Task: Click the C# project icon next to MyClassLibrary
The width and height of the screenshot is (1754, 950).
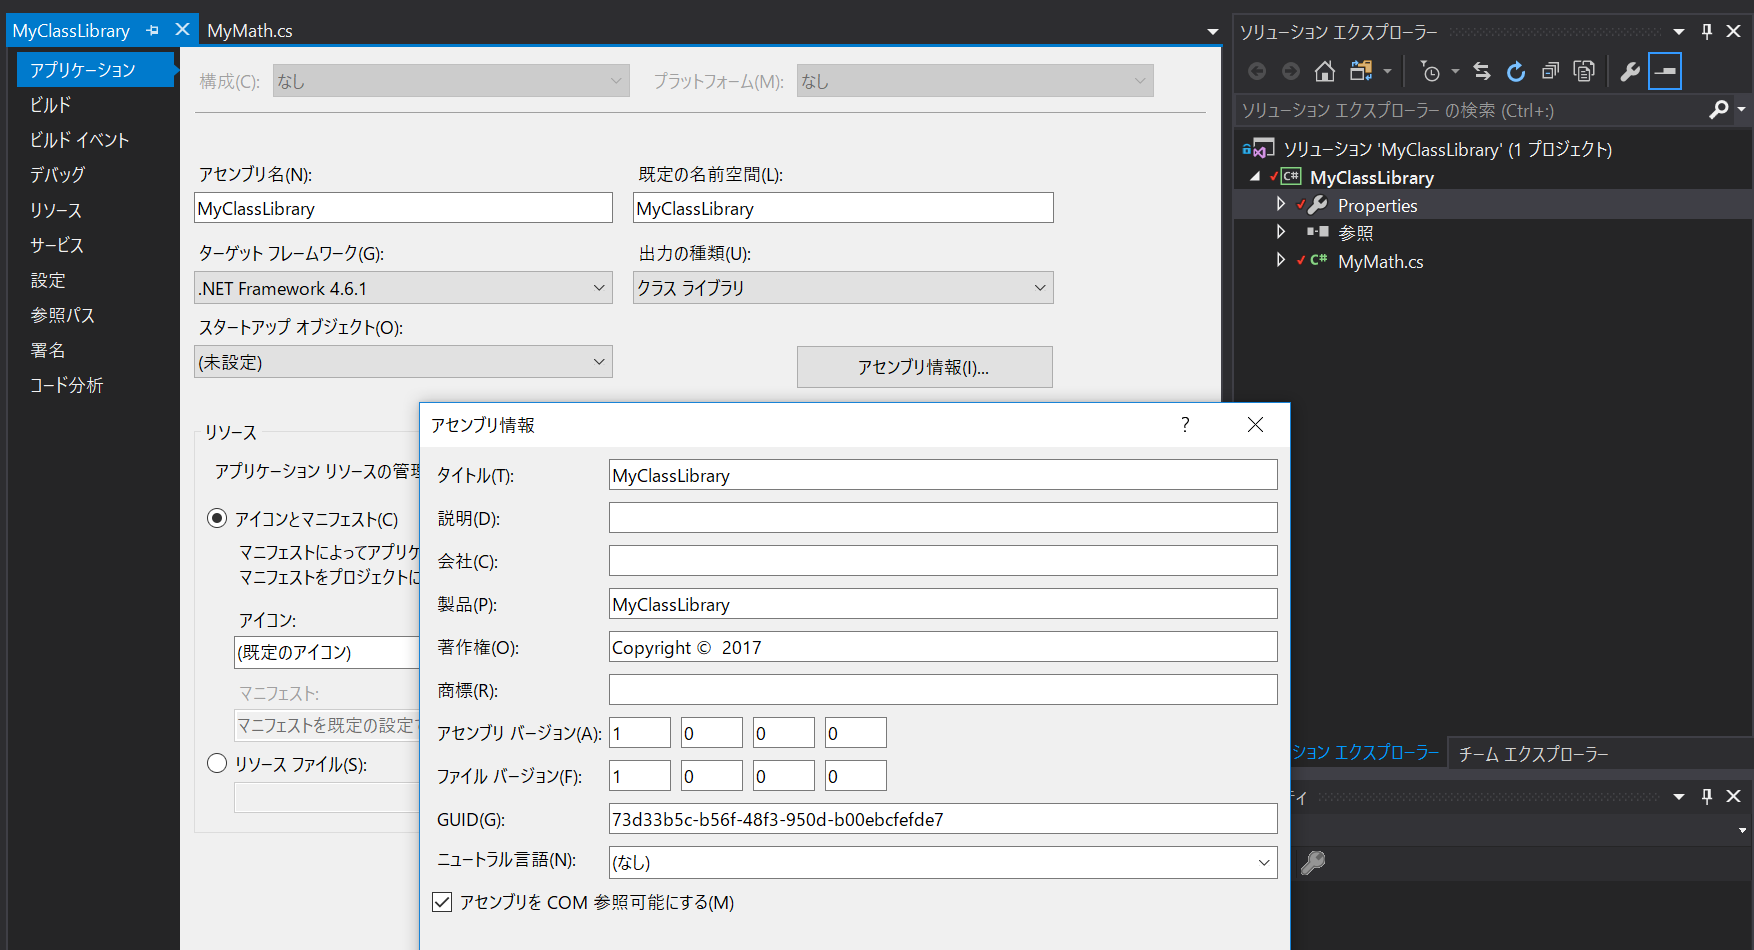Action: coord(1291,177)
